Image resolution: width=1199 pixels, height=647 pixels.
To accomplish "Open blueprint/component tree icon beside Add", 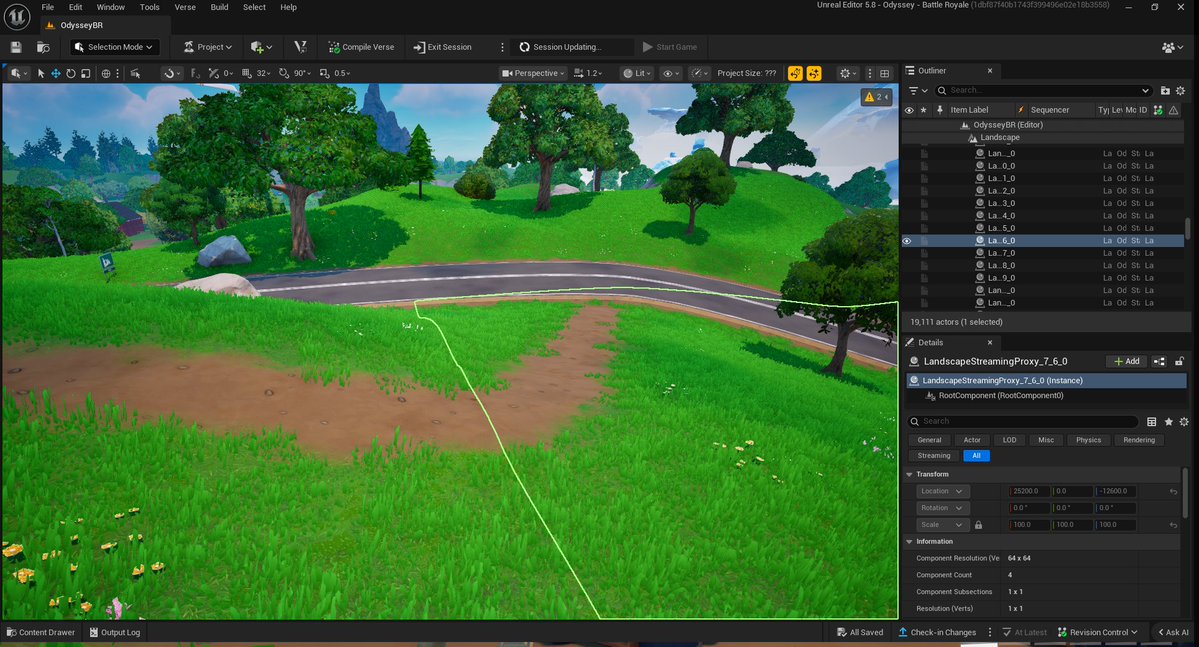I will point(1159,361).
